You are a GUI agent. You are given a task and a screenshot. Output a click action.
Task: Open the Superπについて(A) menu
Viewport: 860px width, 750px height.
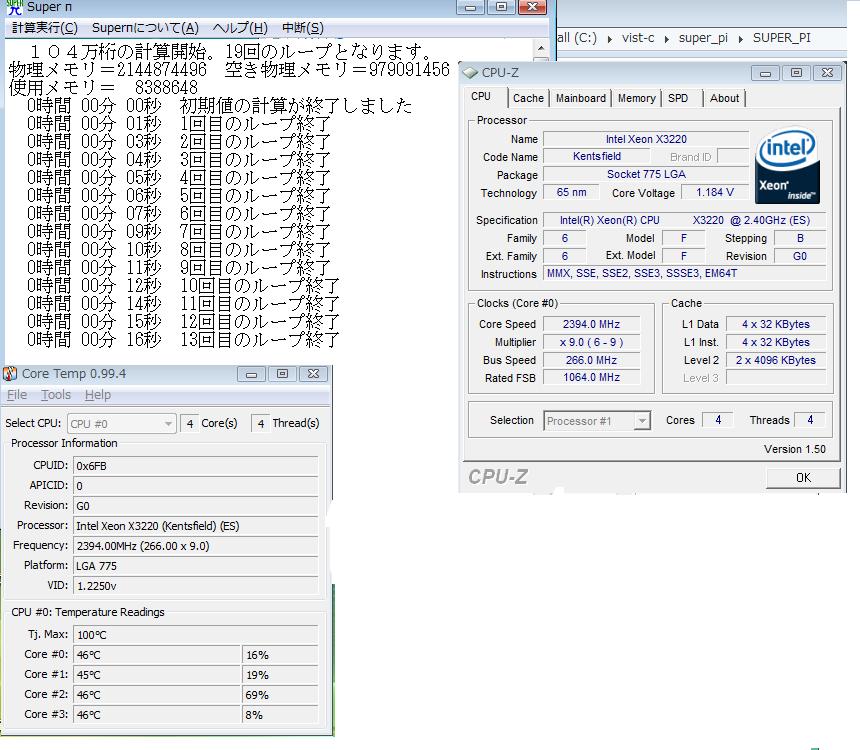click(145, 28)
